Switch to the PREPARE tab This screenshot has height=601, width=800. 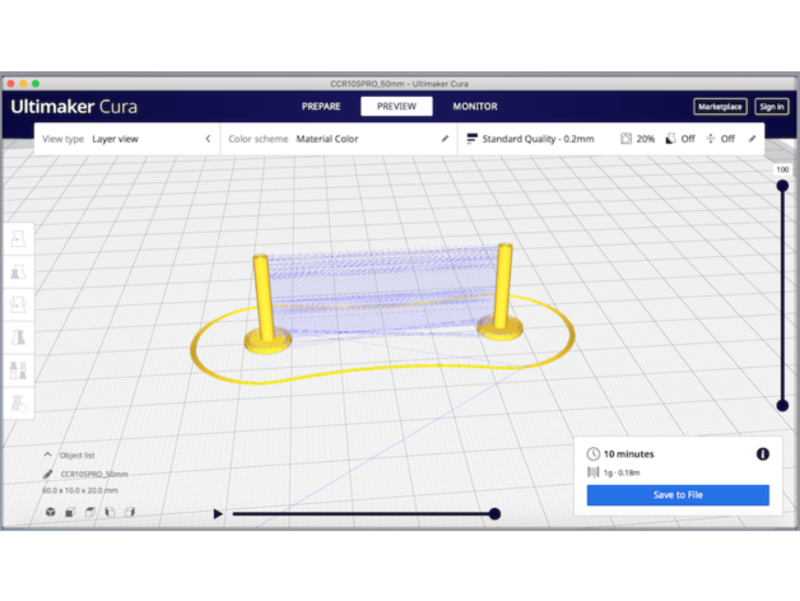[x=320, y=106]
